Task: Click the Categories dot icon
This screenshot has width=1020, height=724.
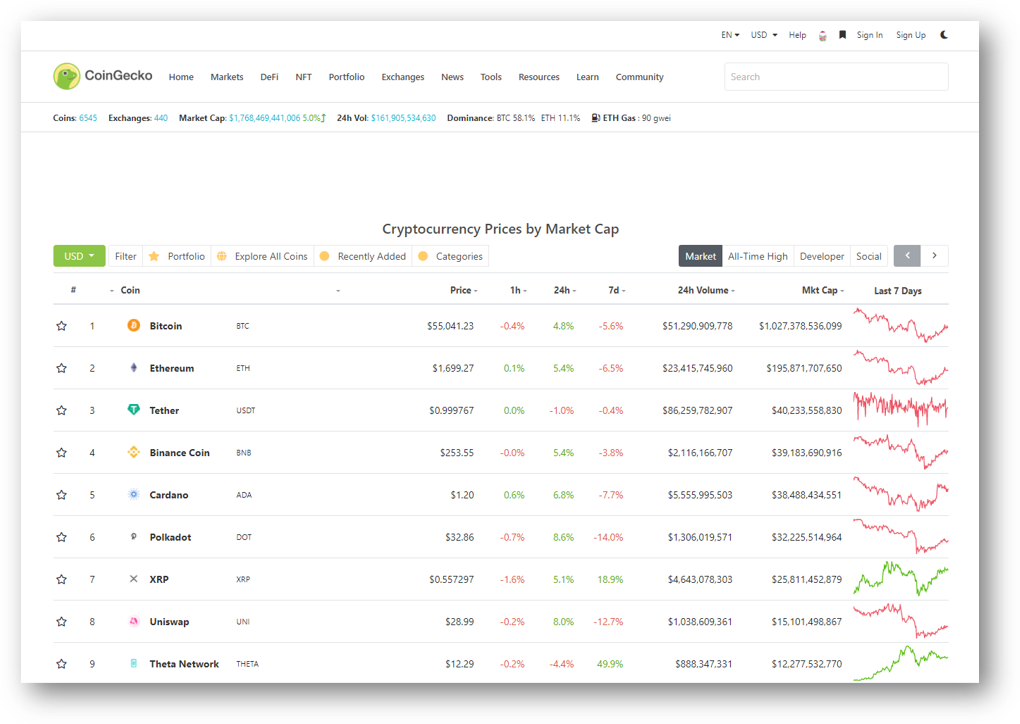Action: tap(423, 256)
